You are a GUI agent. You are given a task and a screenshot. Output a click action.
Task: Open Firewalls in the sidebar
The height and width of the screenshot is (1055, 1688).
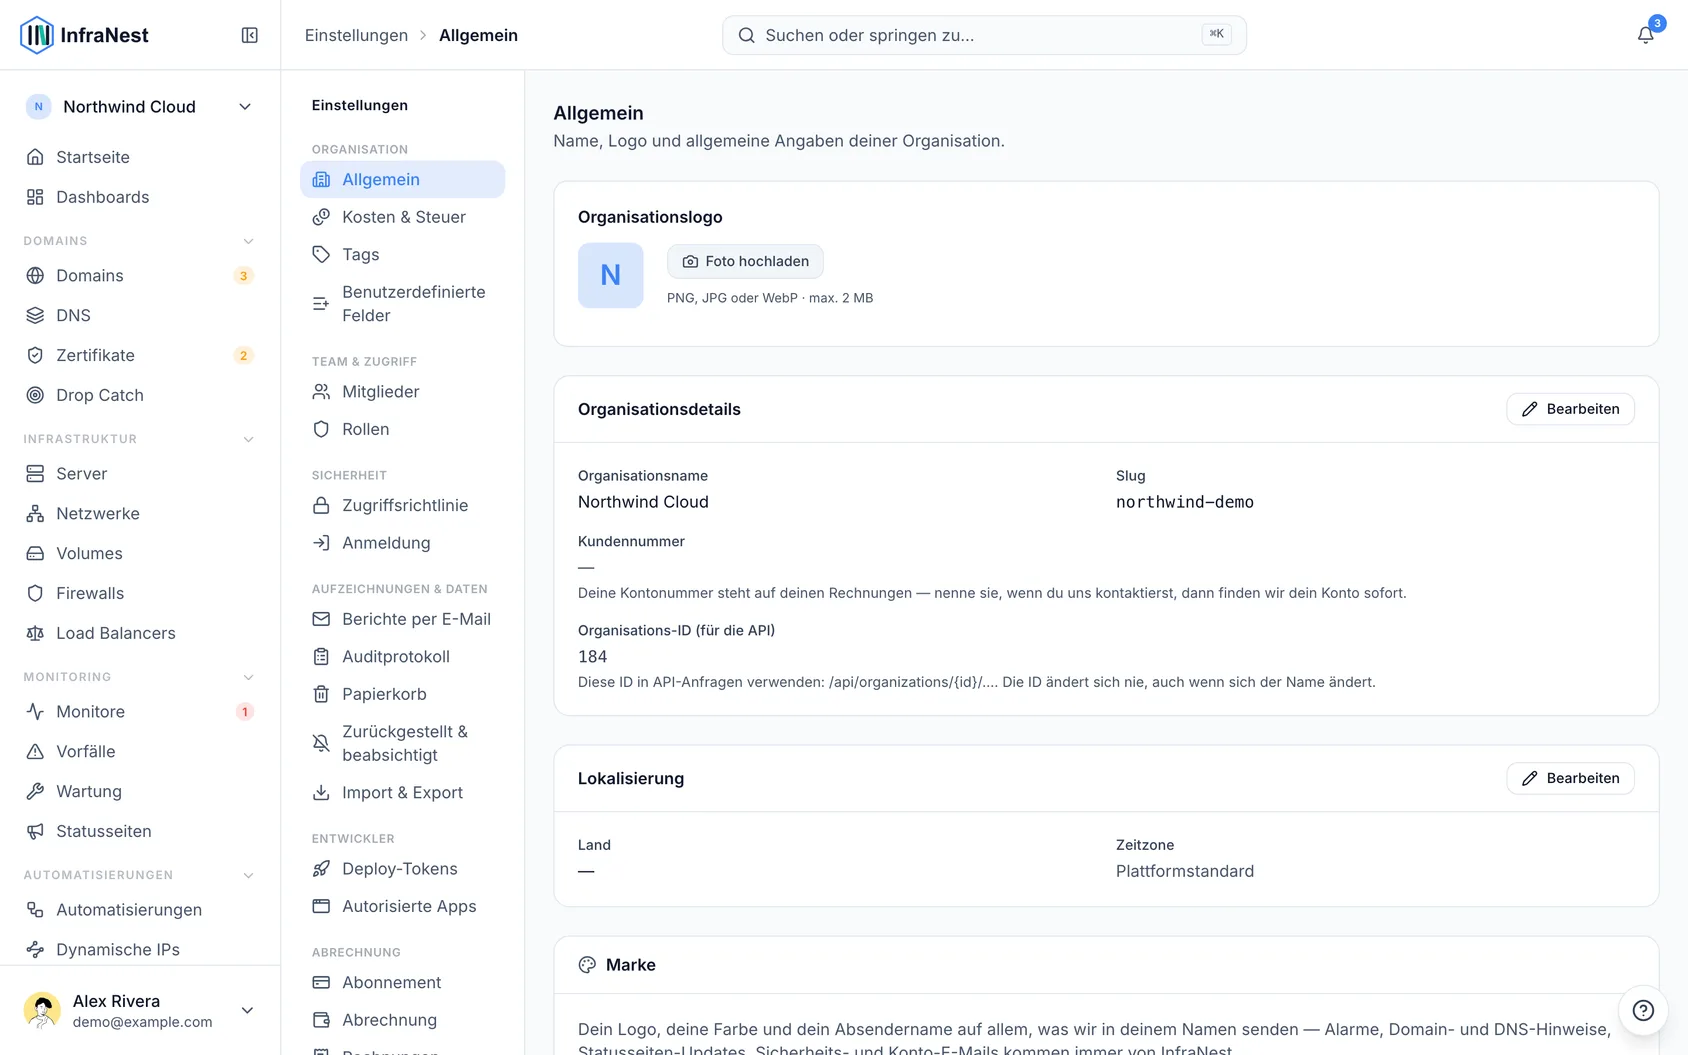[140, 594]
